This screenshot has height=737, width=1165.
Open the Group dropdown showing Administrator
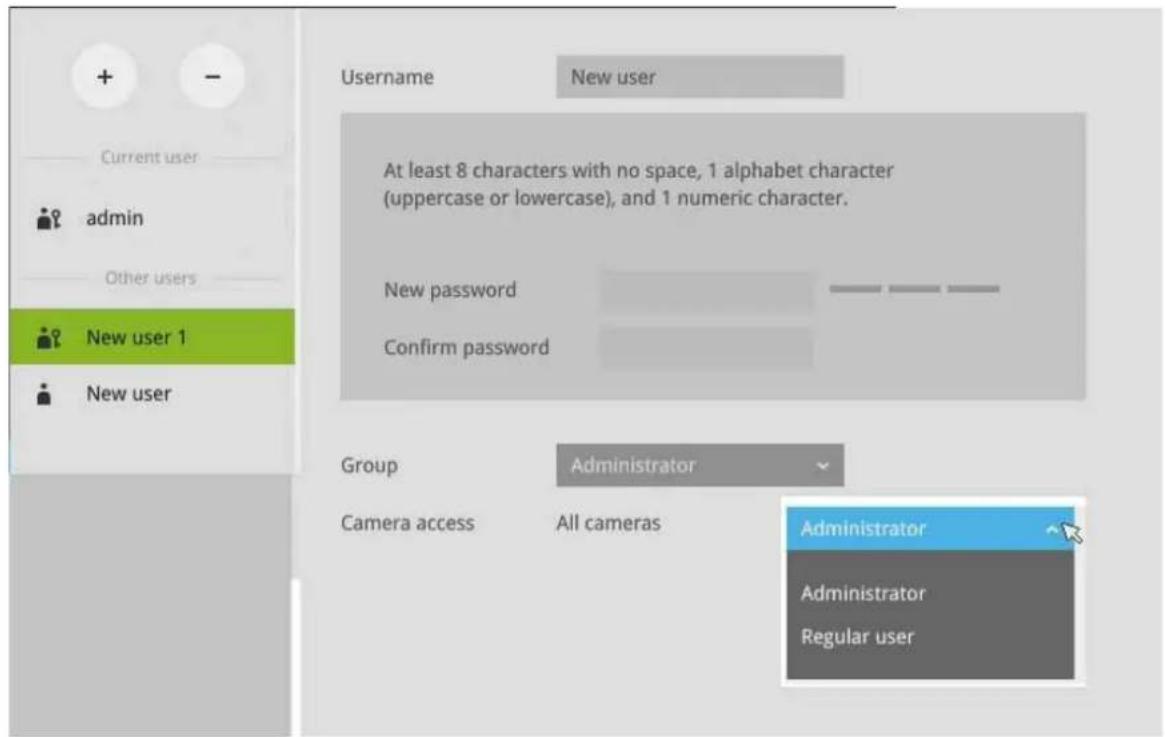point(700,466)
